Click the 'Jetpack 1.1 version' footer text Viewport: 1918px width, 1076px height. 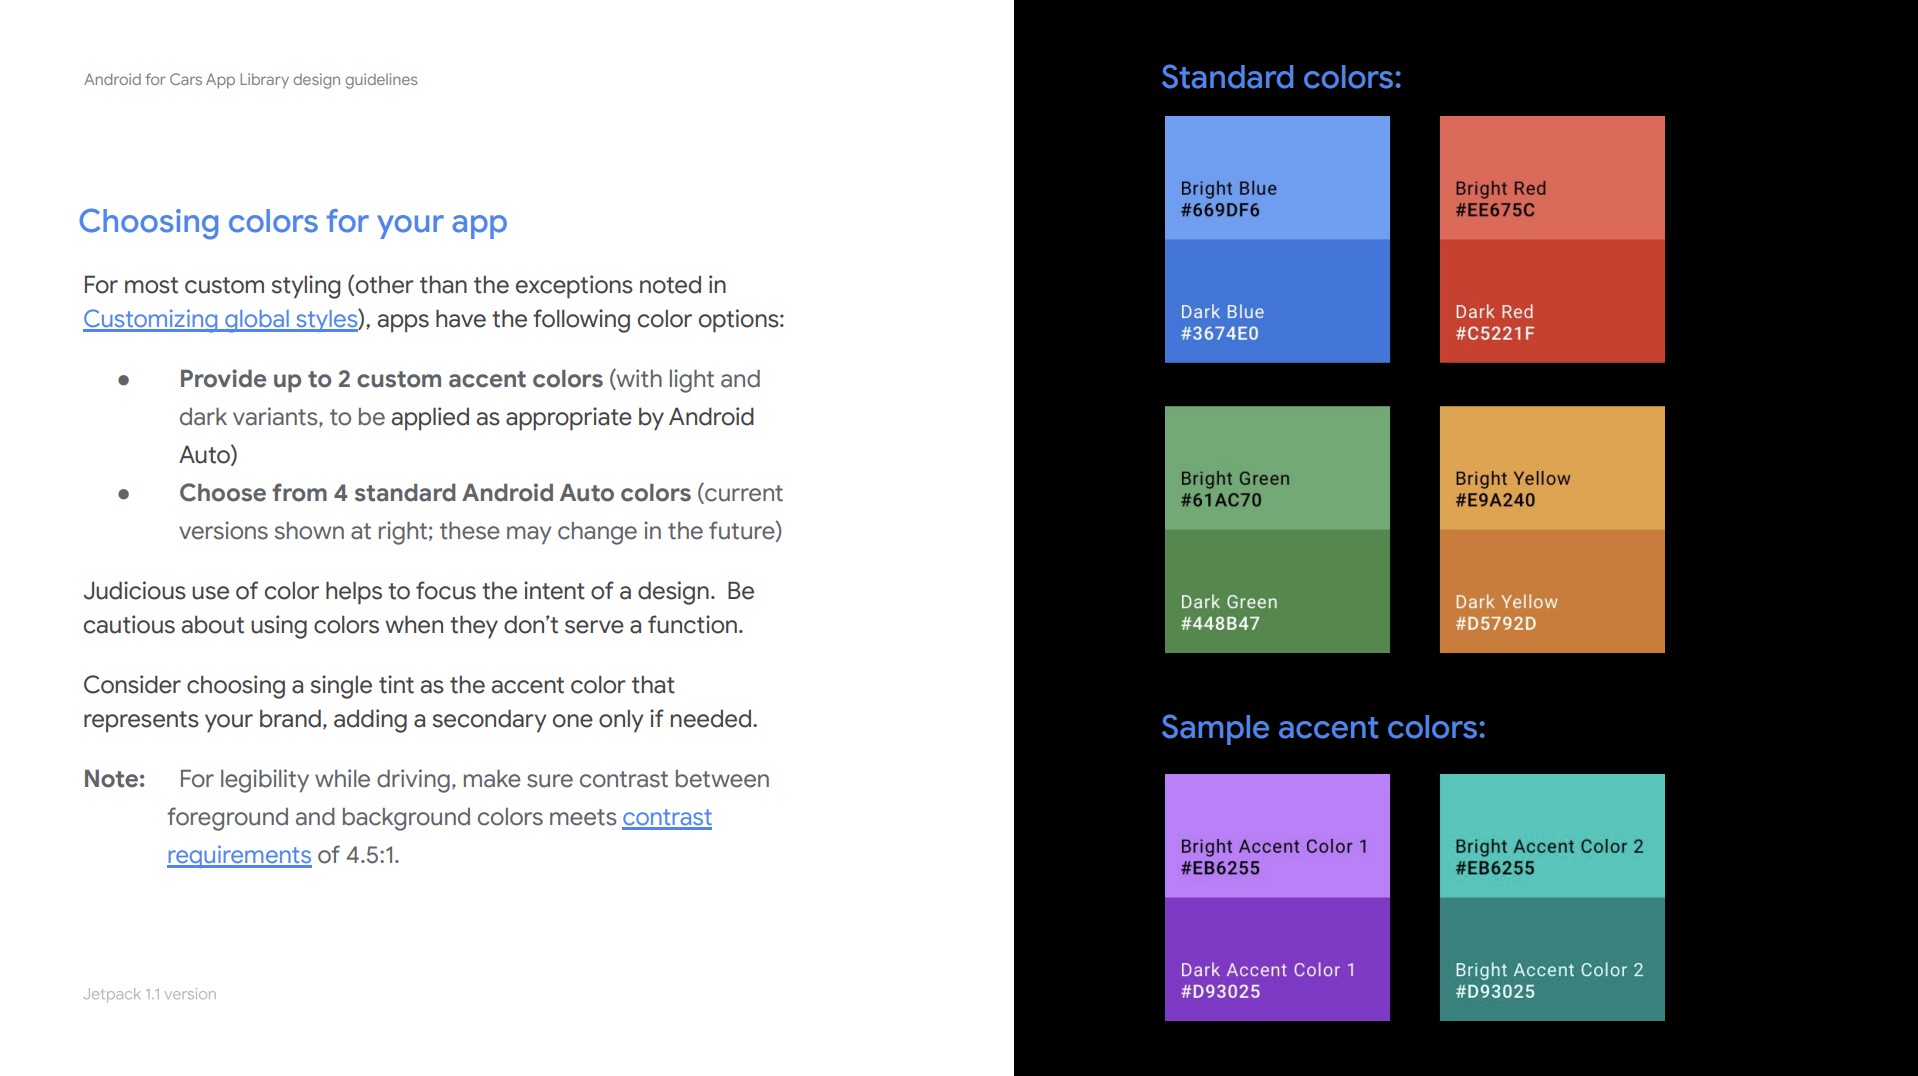pos(150,994)
